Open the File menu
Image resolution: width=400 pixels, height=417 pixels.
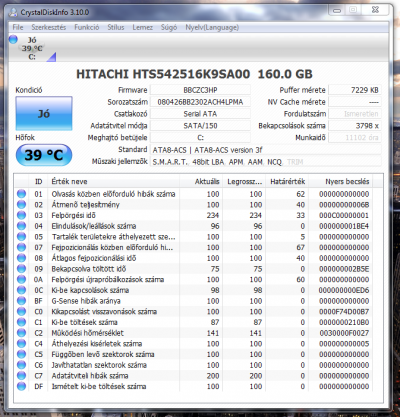[18, 27]
